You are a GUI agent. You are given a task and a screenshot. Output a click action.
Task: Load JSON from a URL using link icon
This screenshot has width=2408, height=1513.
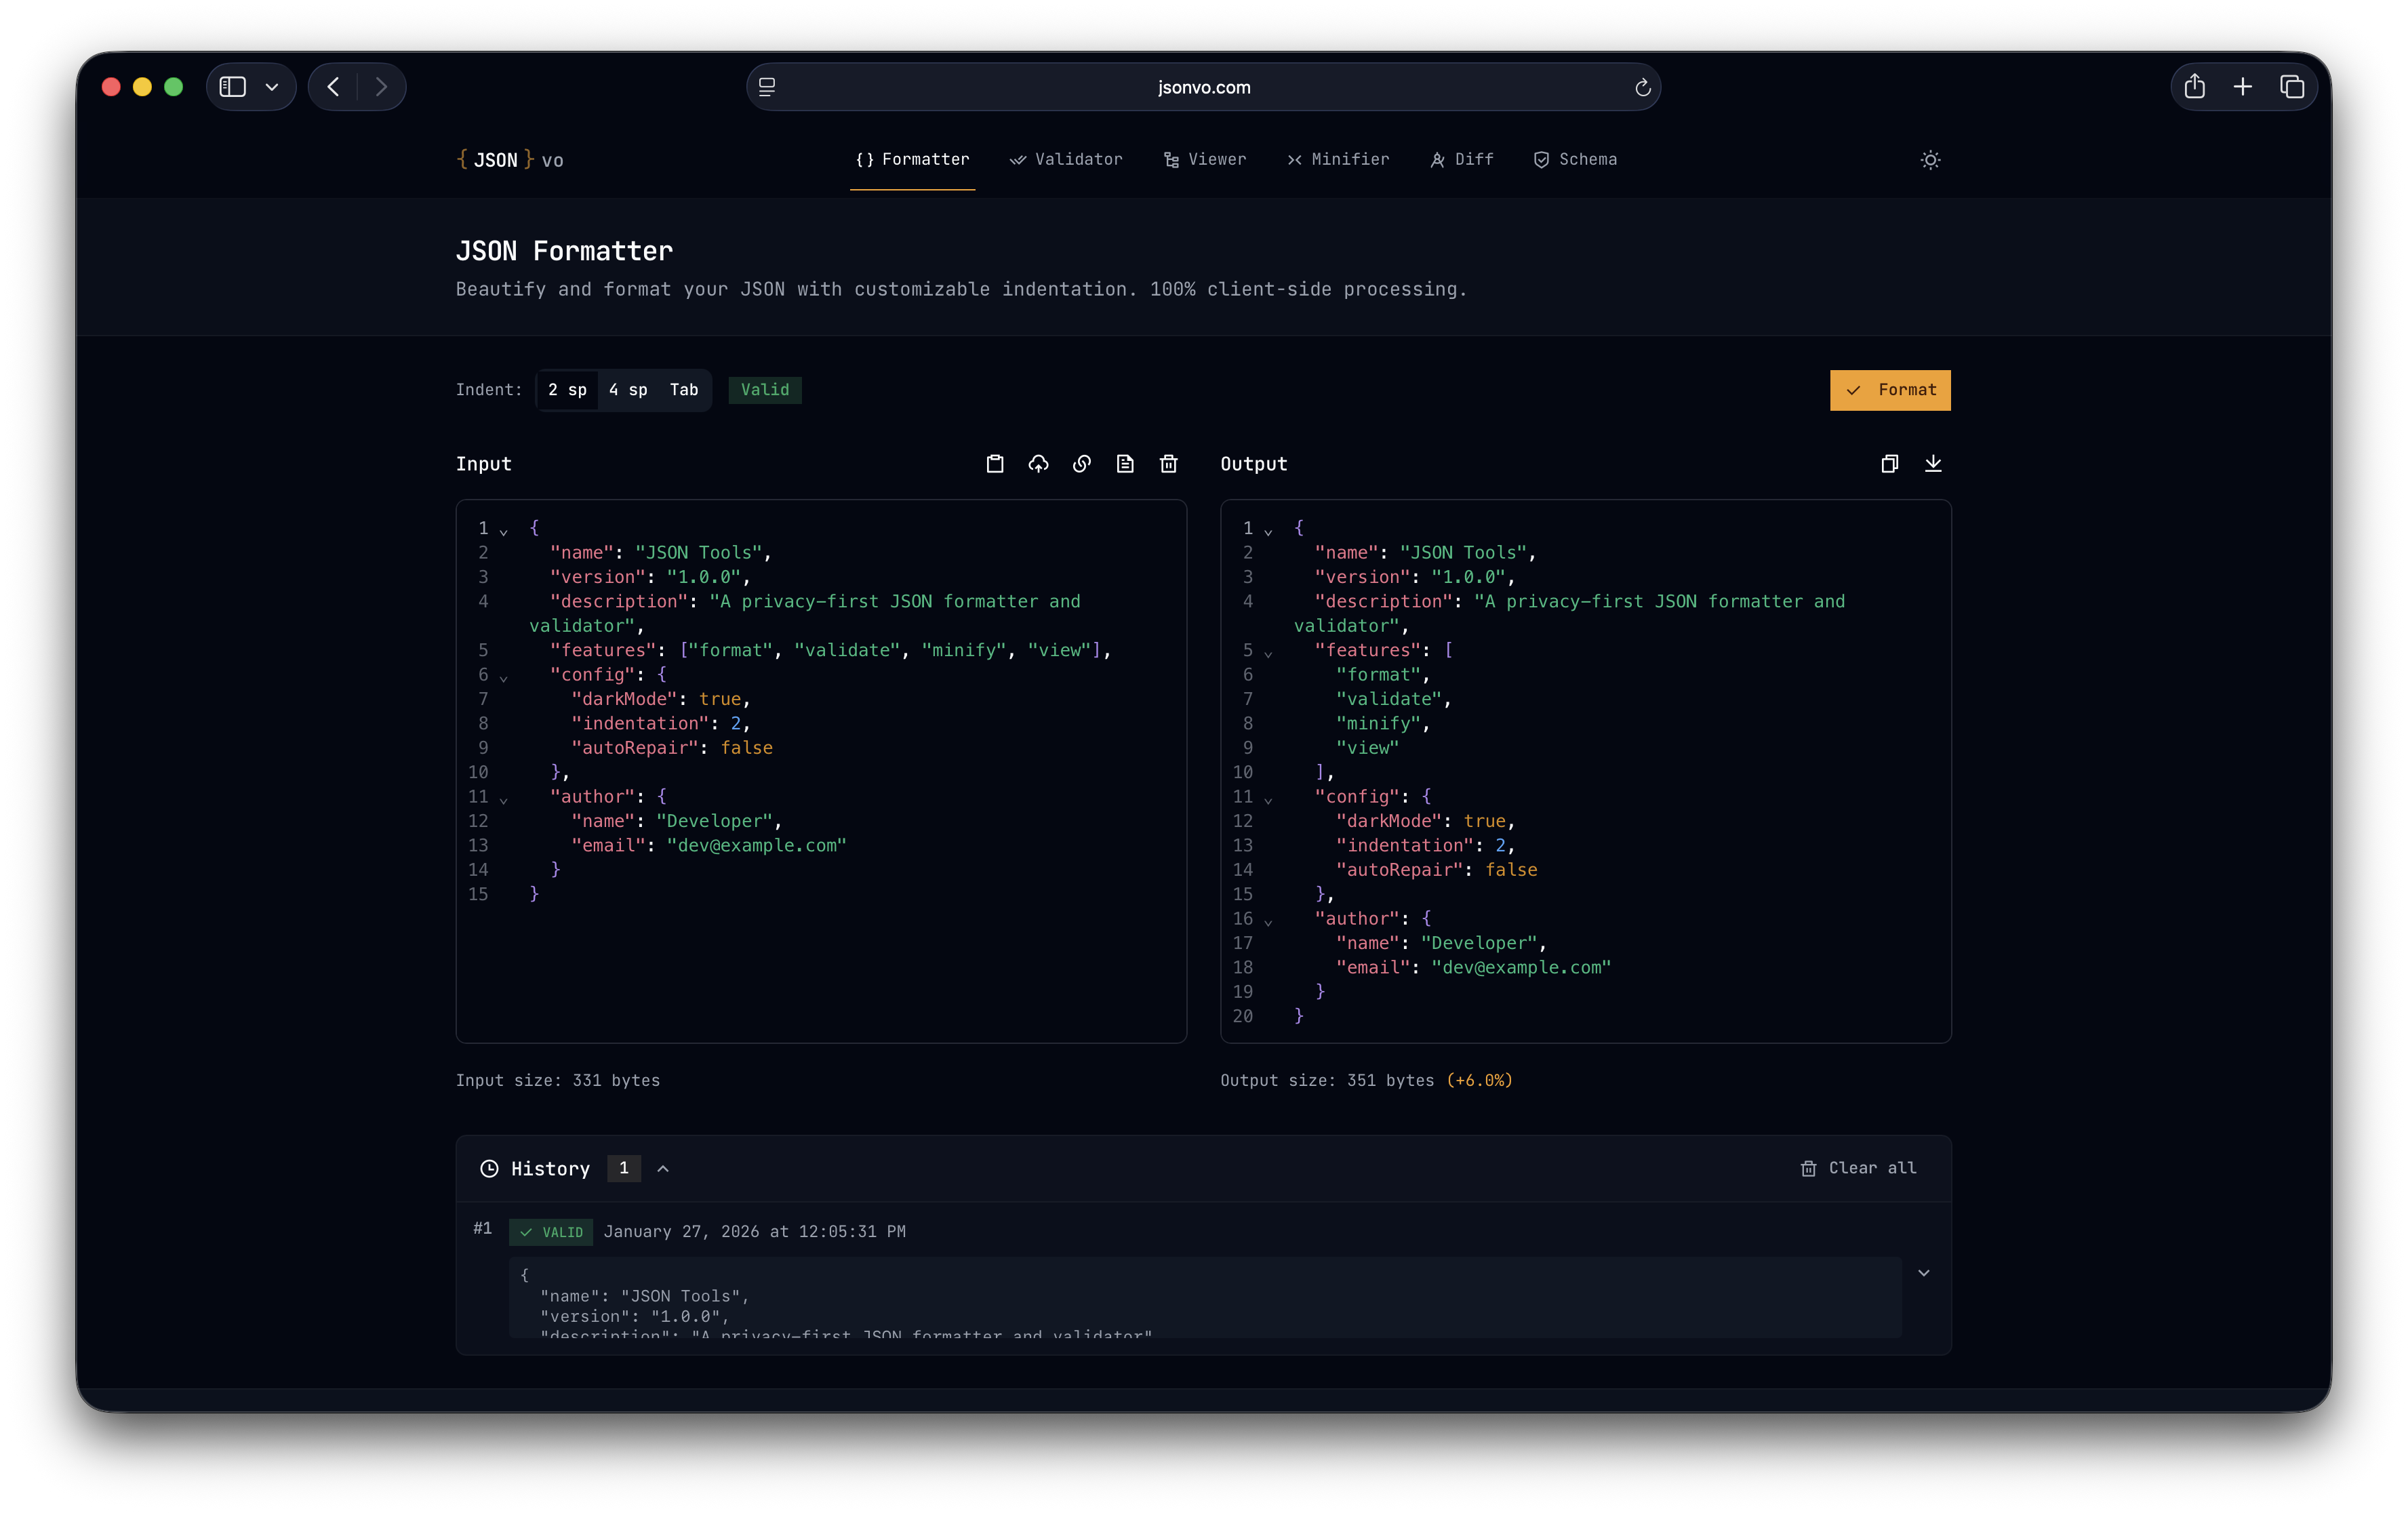coord(1081,464)
